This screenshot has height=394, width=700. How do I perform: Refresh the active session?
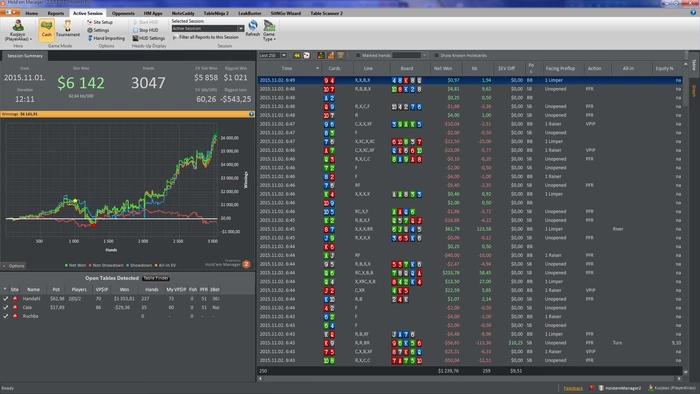[x=253, y=28]
